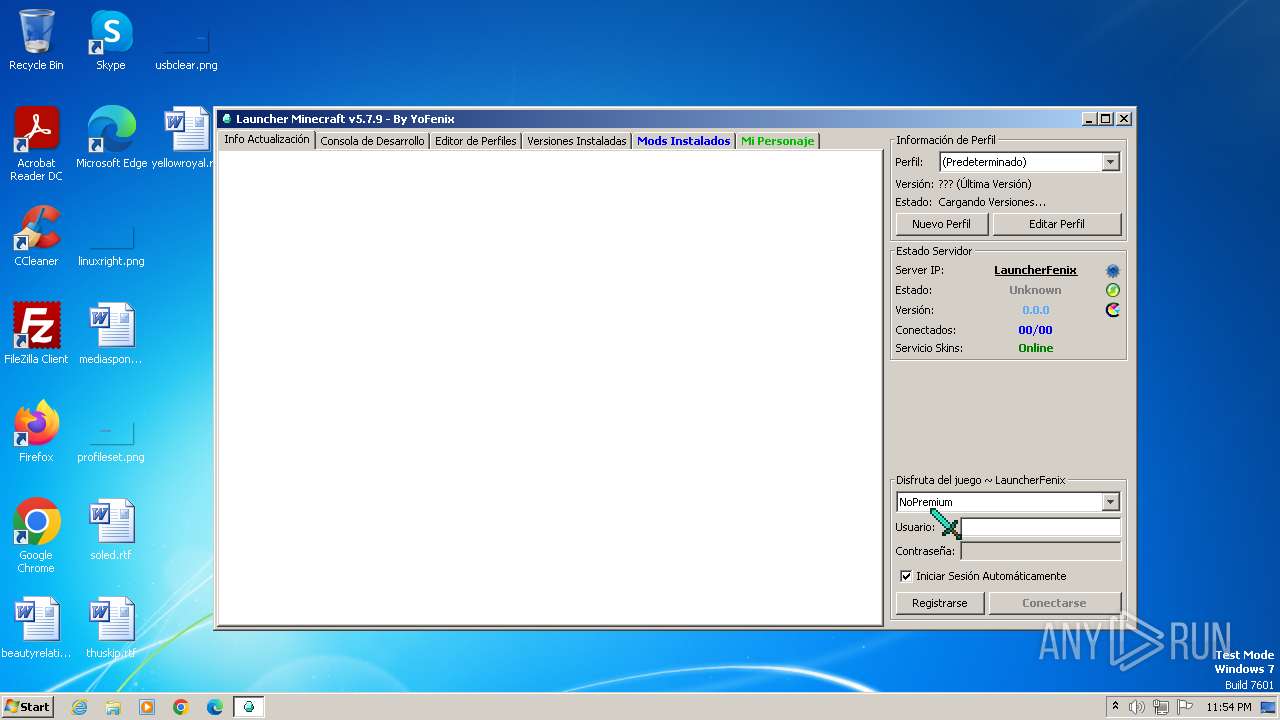
Task: Select the soled.rtf desktop document
Action: tap(111, 529)
